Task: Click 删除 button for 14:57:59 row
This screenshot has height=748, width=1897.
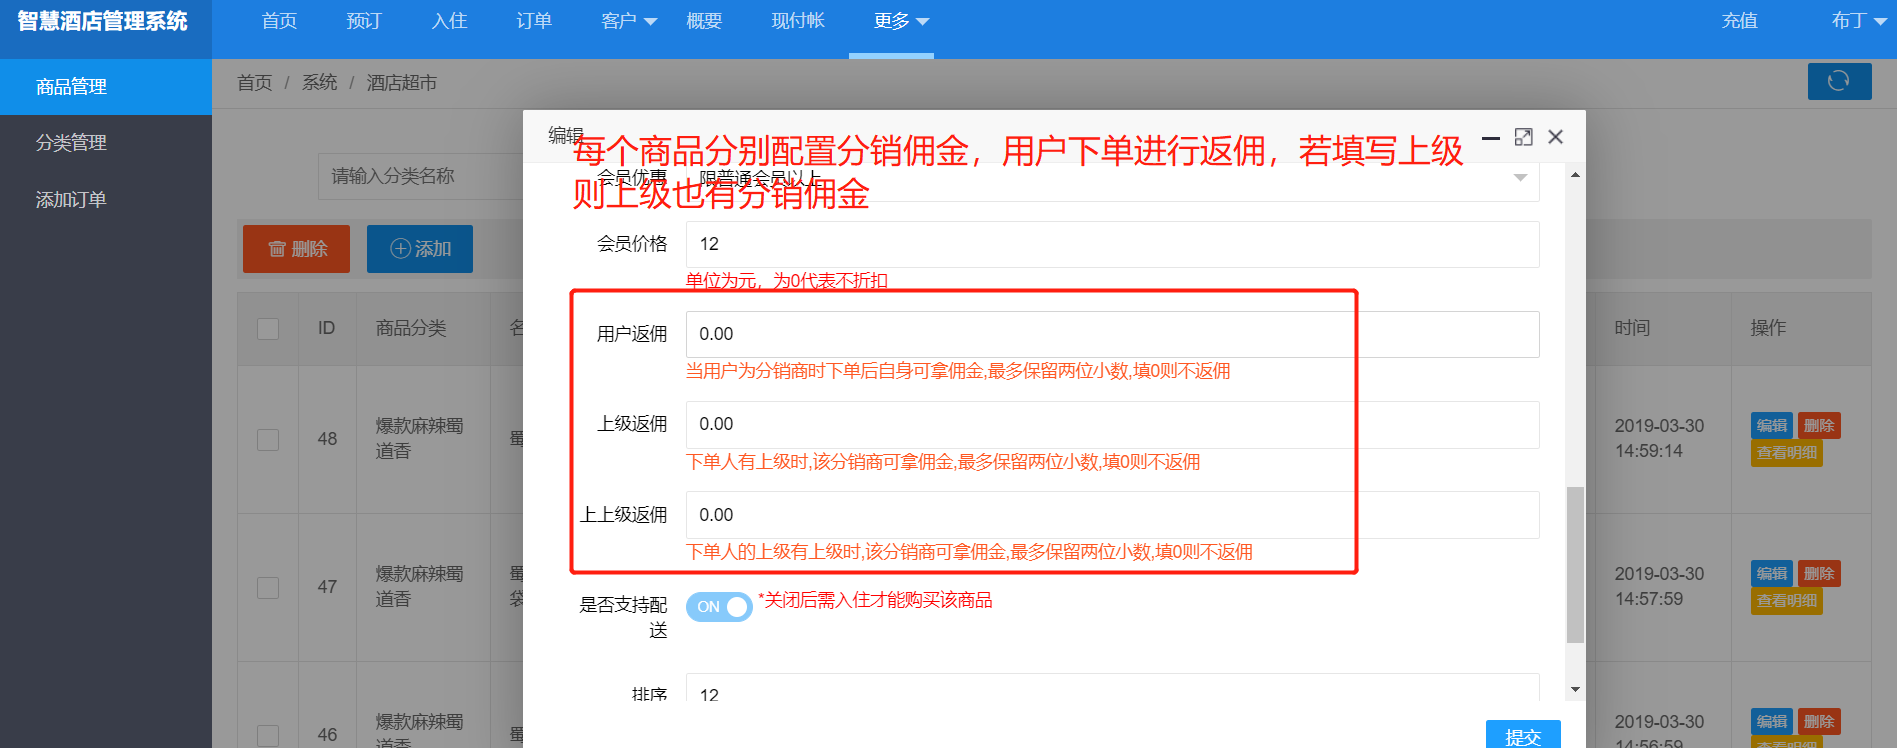Action: click(x=1819, y=574)
